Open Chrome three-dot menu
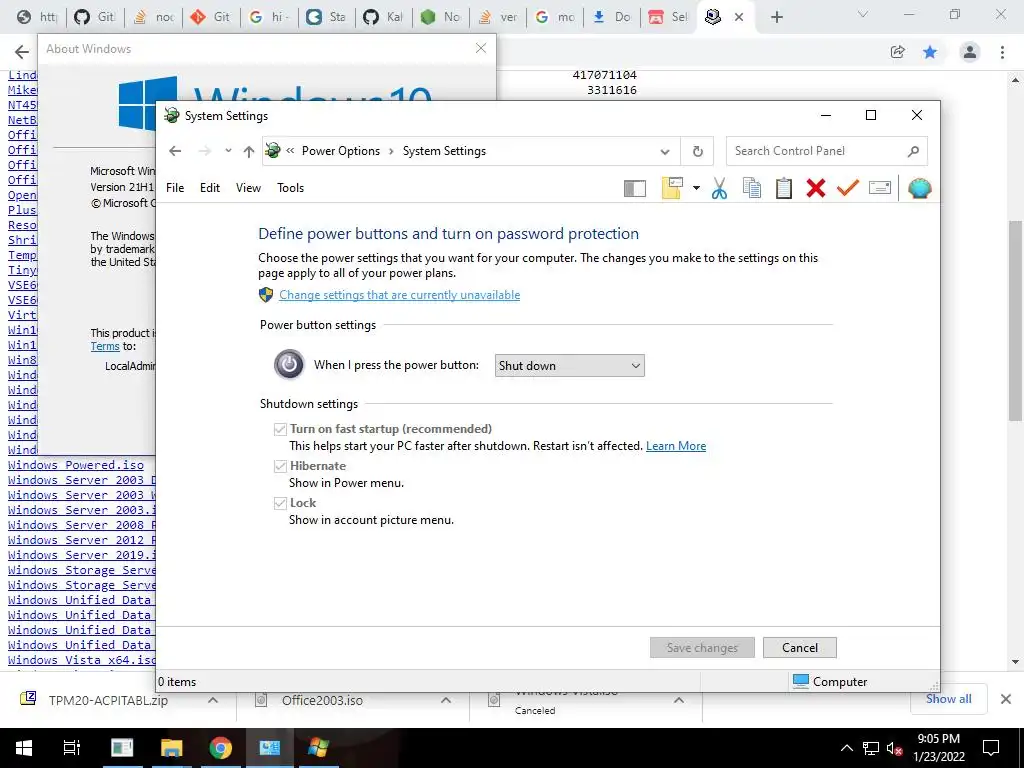This screenshot has width=1024, height=768. tap(1002, 52)
